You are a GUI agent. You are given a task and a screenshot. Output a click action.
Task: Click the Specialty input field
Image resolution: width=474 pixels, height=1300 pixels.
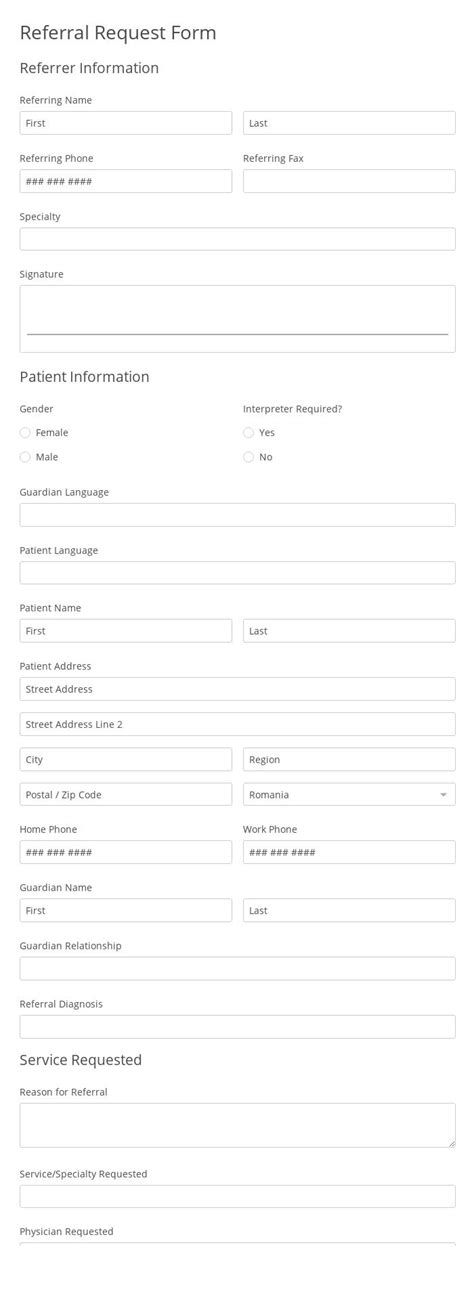[x=237, y=239]
